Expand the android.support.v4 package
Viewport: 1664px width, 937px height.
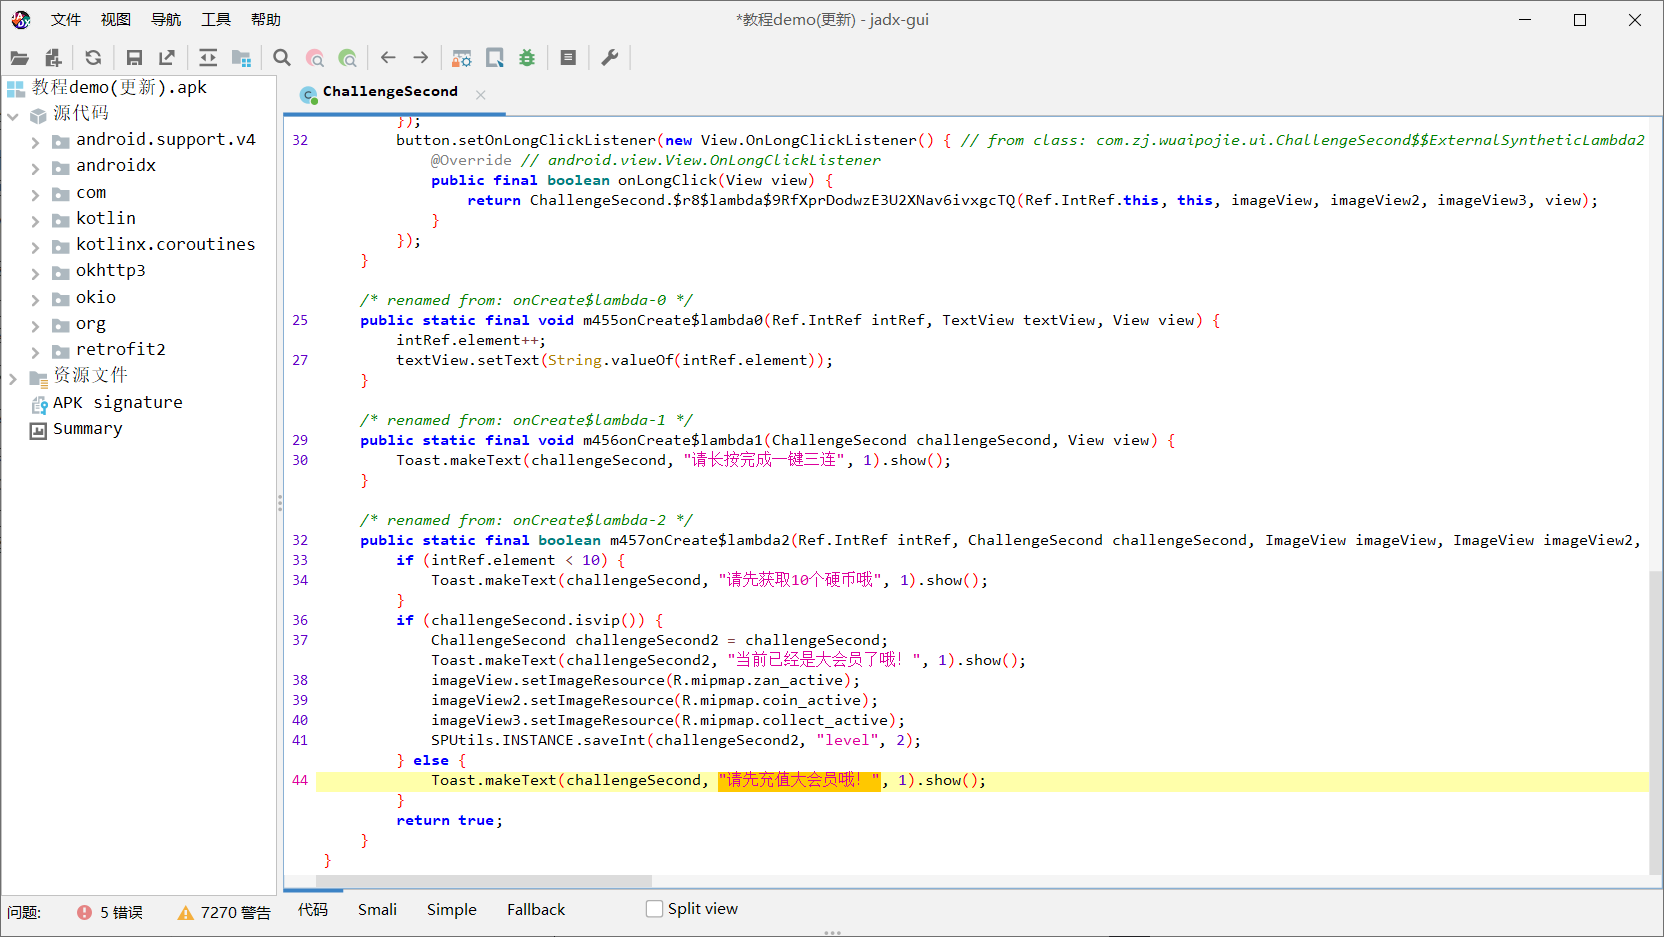pos(35,142)
